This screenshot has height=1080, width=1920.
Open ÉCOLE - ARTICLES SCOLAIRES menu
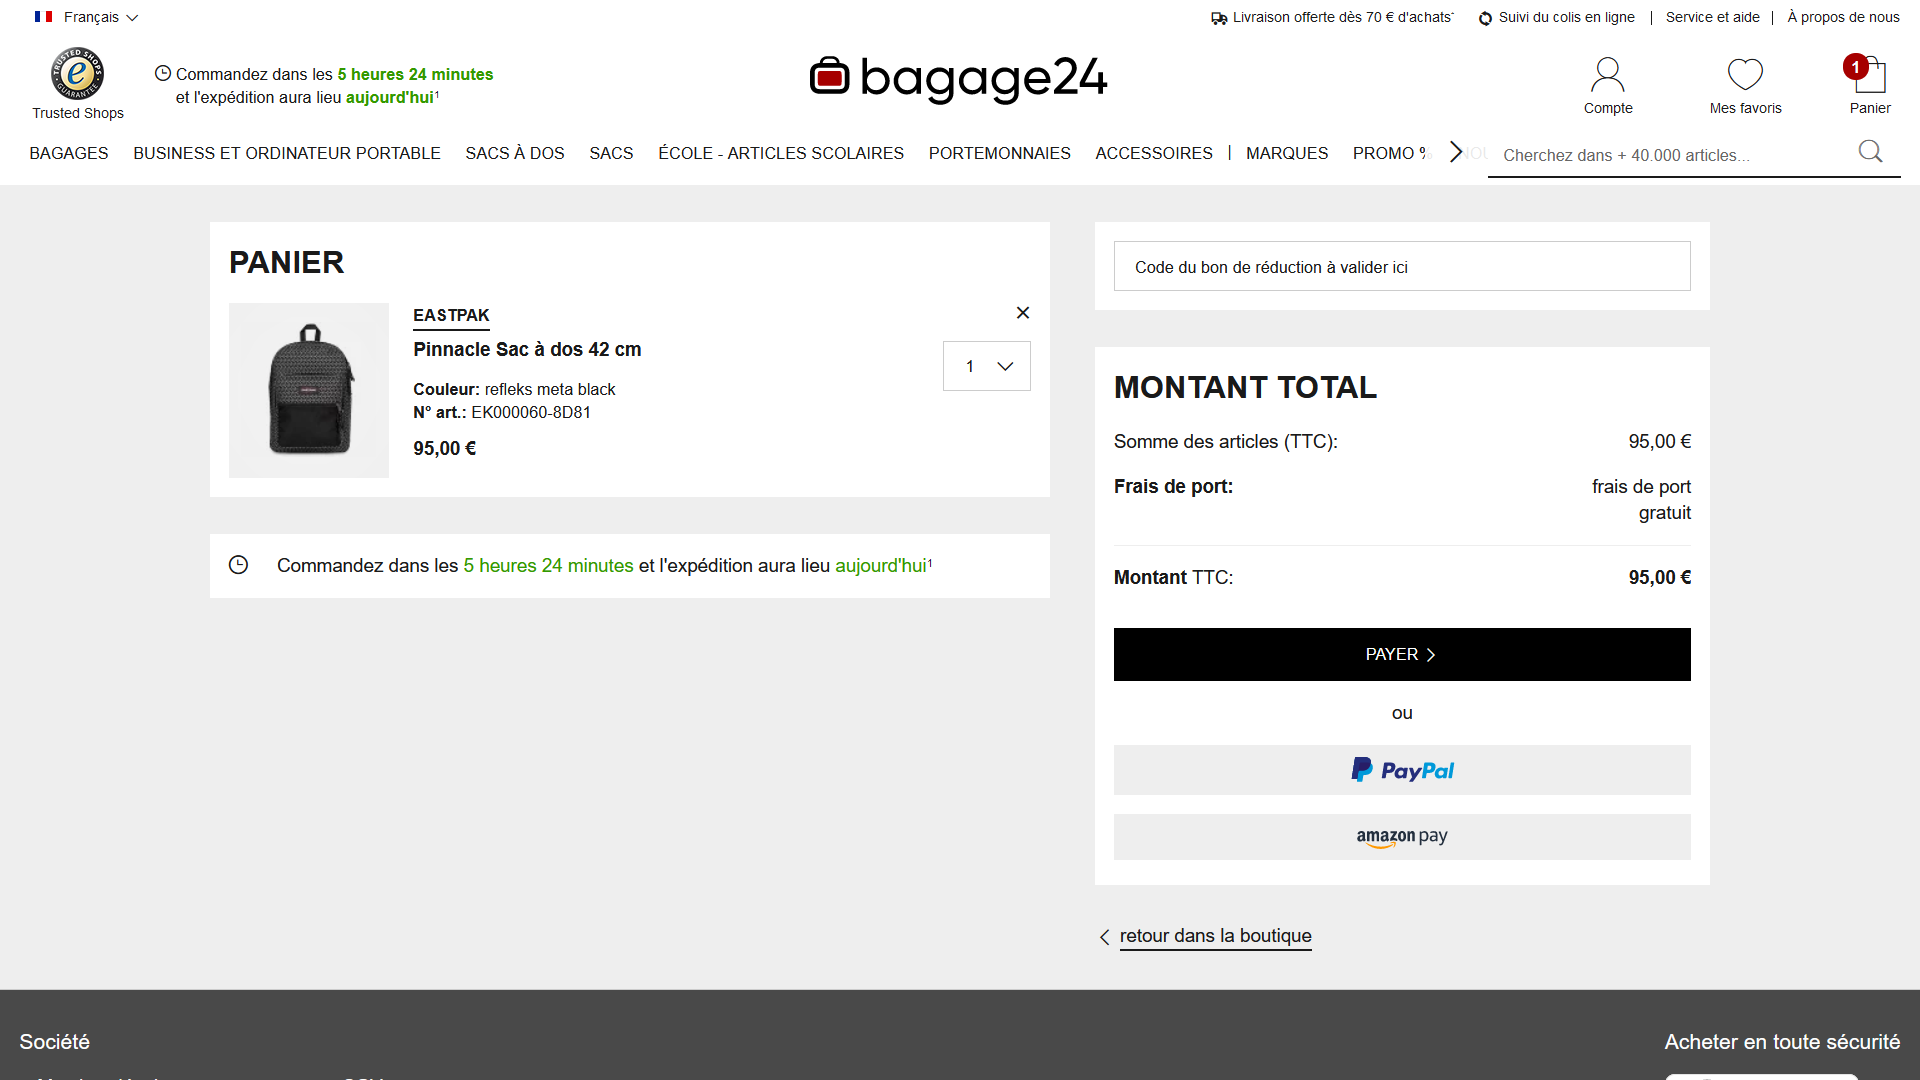click(781, 153)
